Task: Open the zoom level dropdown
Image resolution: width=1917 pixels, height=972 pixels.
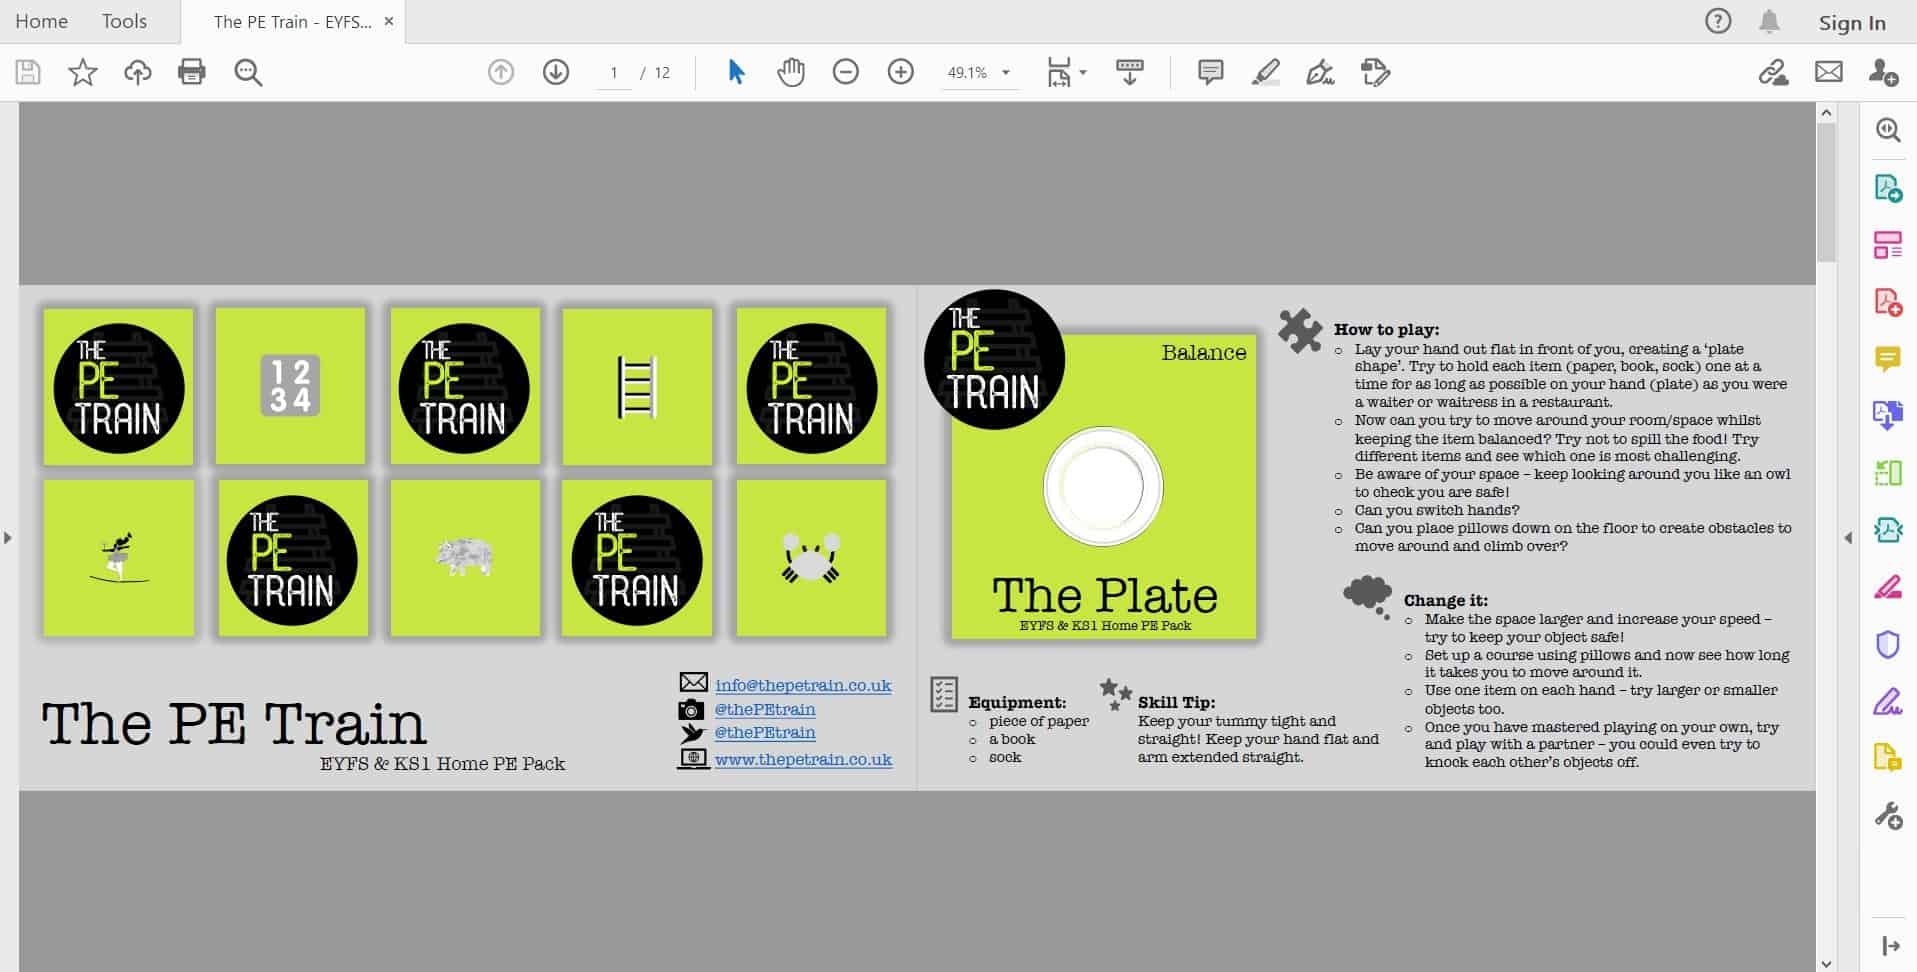Action: point(1006,72)
